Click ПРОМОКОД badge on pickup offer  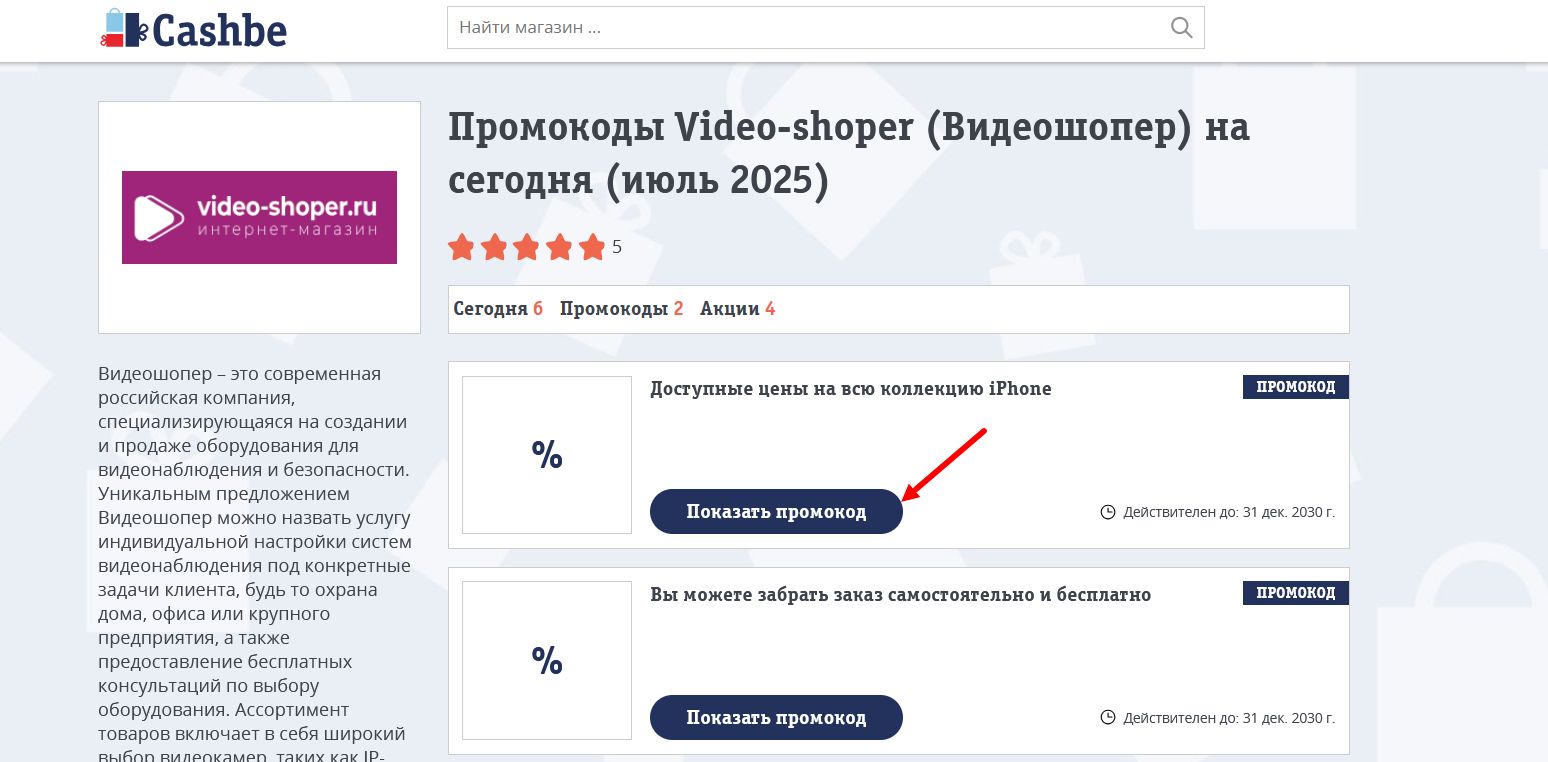click(x=1296, y=593)
